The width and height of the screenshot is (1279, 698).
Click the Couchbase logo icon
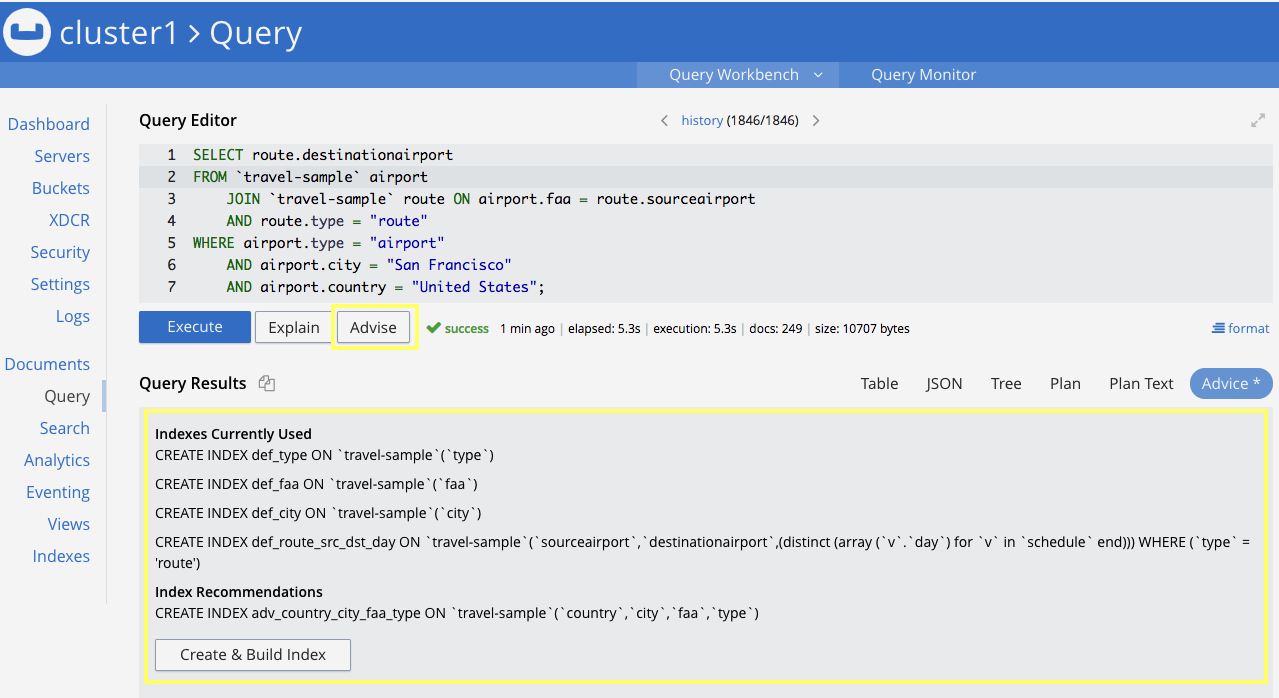coord(27,32)
